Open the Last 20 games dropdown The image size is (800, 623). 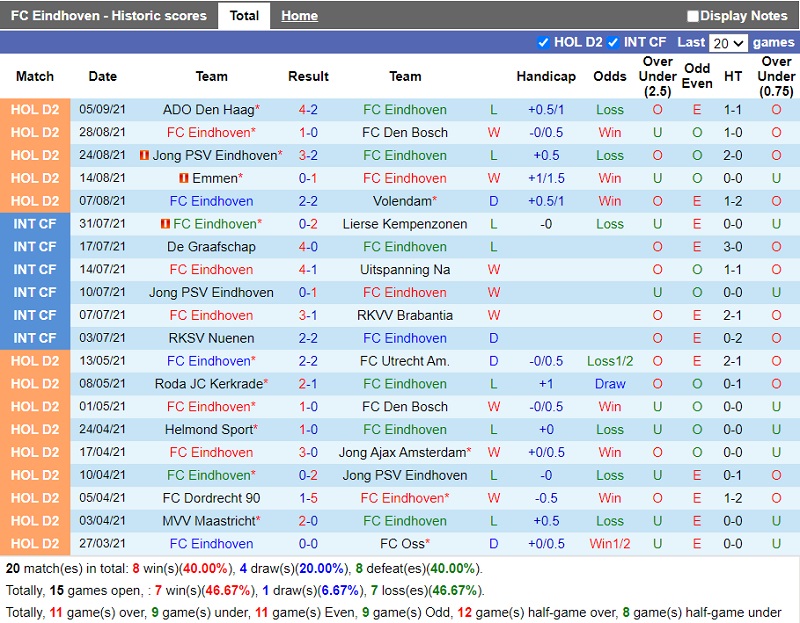point(728,43)
